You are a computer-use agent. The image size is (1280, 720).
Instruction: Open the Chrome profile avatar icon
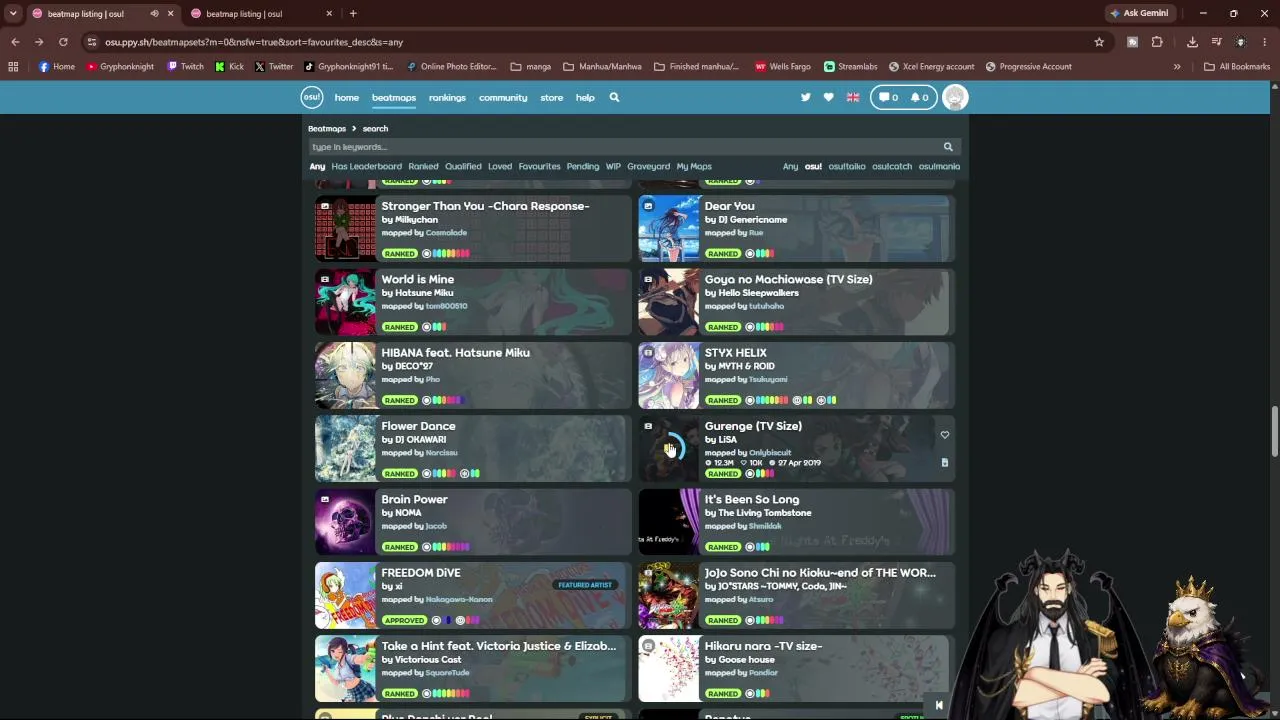(x=1240, y=42)
